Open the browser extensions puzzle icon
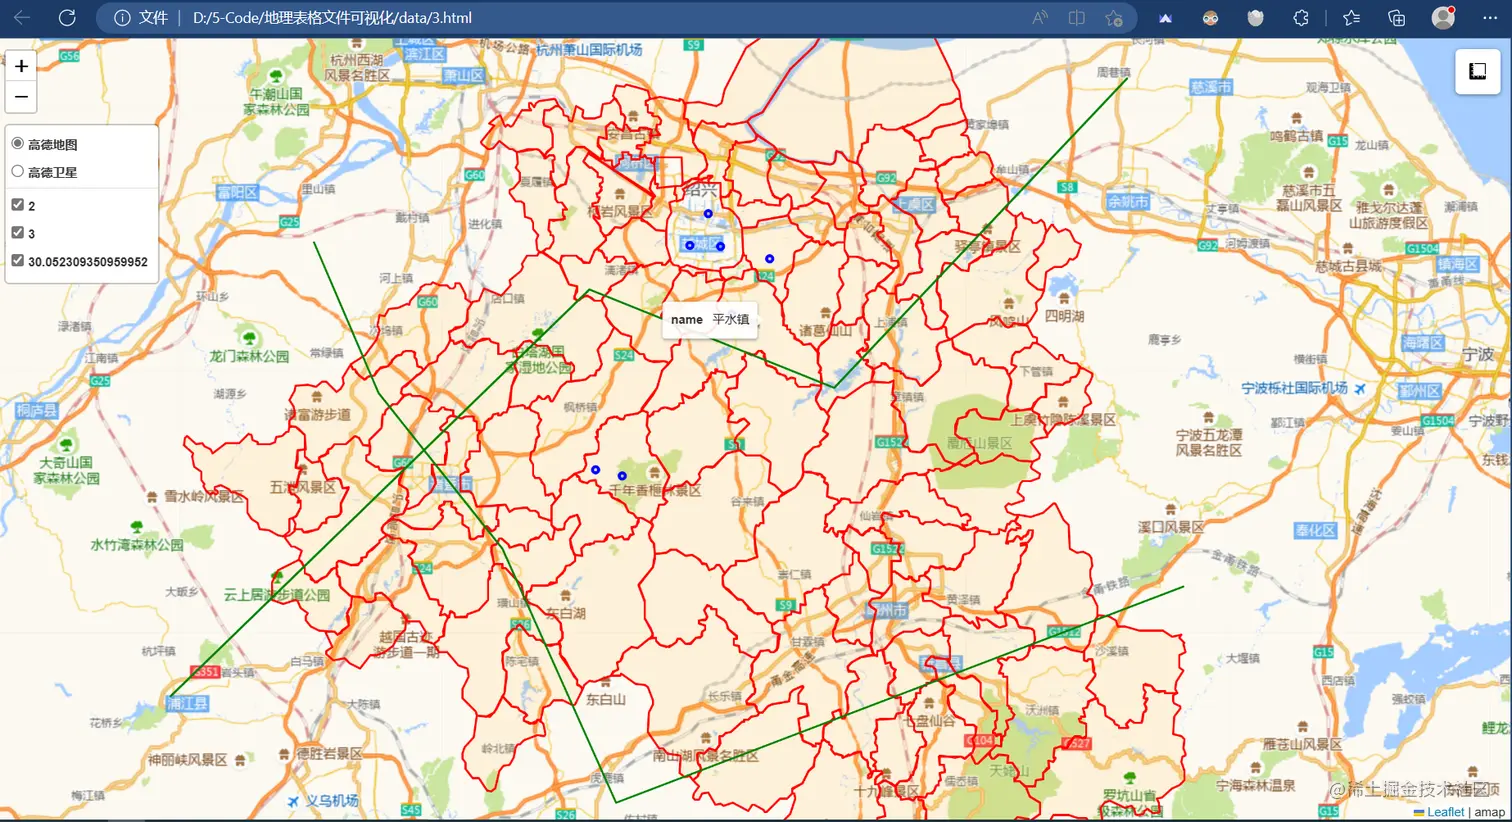 [x=1300, y=18]
